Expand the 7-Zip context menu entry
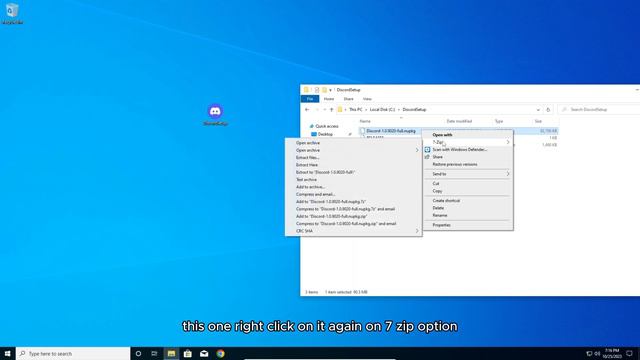 tap(467, 142)
